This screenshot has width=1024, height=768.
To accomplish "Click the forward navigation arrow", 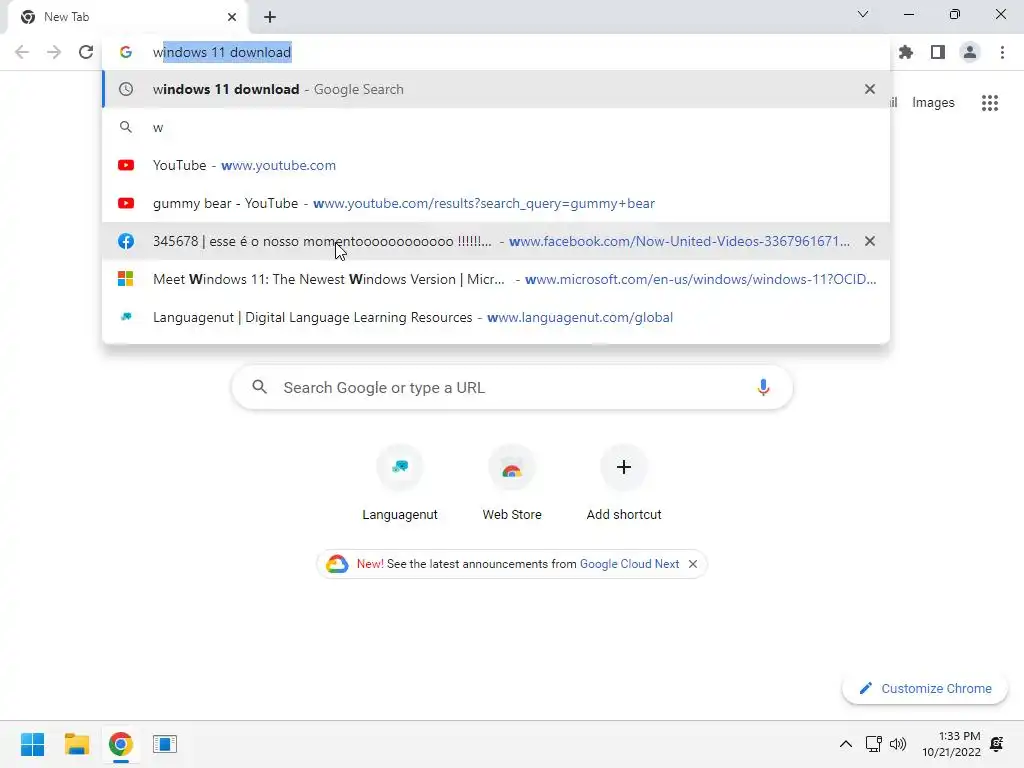I will click(54, 52).
